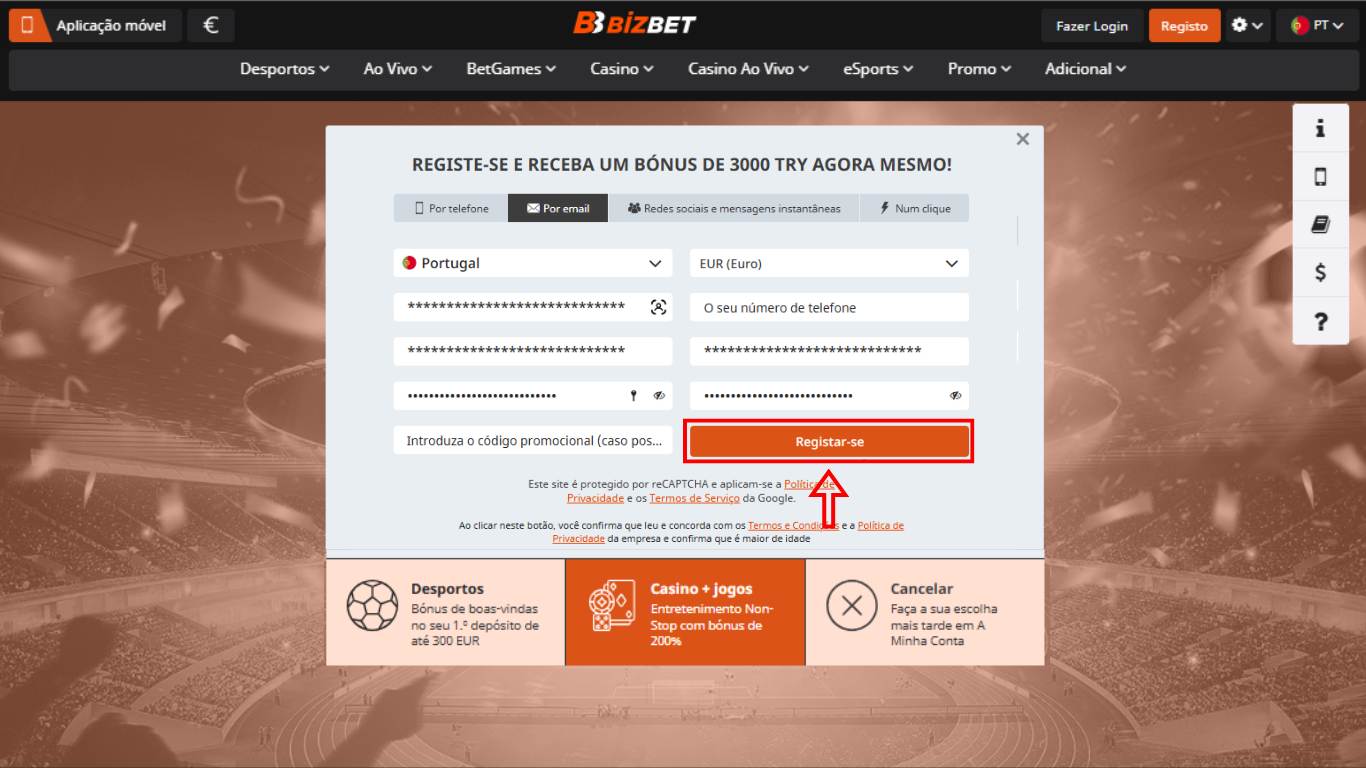Expand the Desportos menu

point(284,69)
